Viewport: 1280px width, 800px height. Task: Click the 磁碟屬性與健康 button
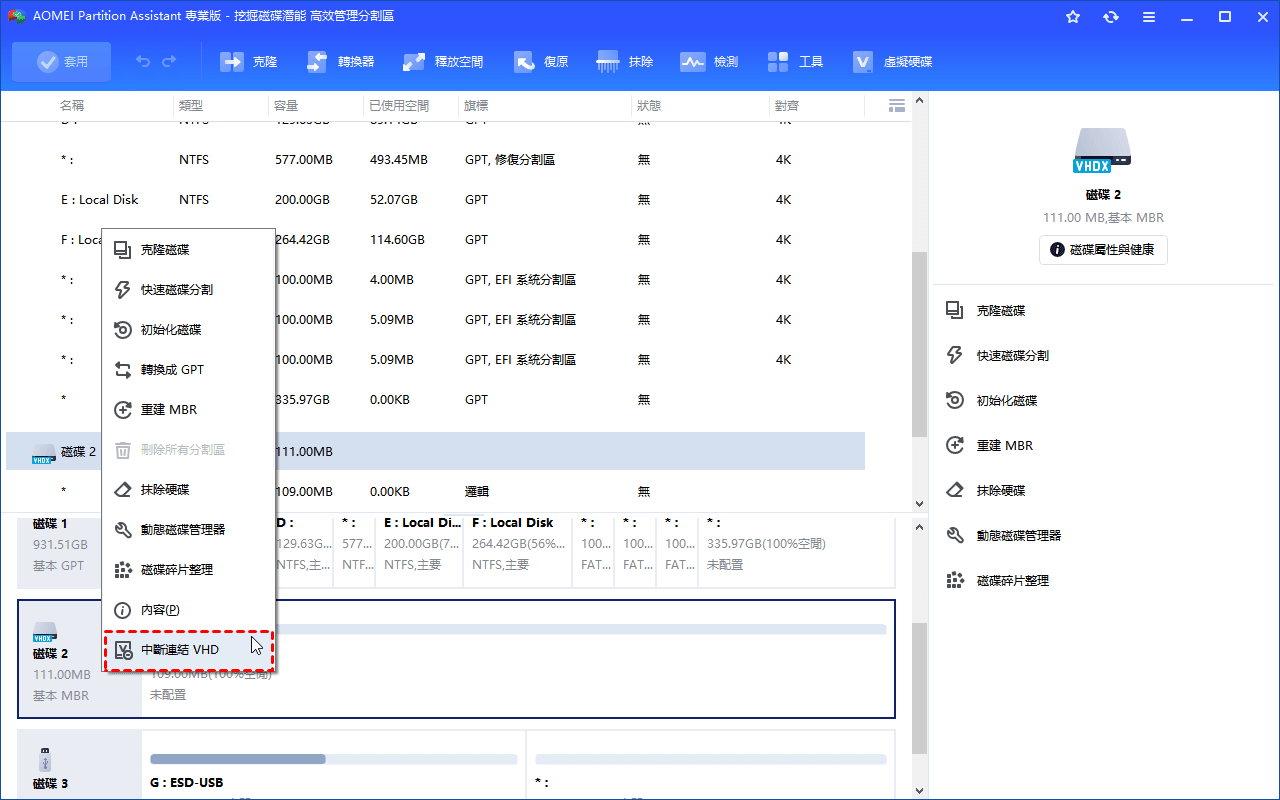(x=1103, y=250)
